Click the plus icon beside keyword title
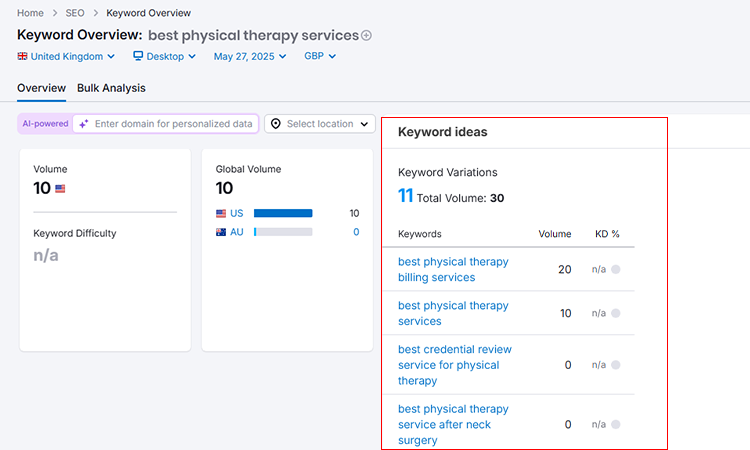 pos(366,35)
